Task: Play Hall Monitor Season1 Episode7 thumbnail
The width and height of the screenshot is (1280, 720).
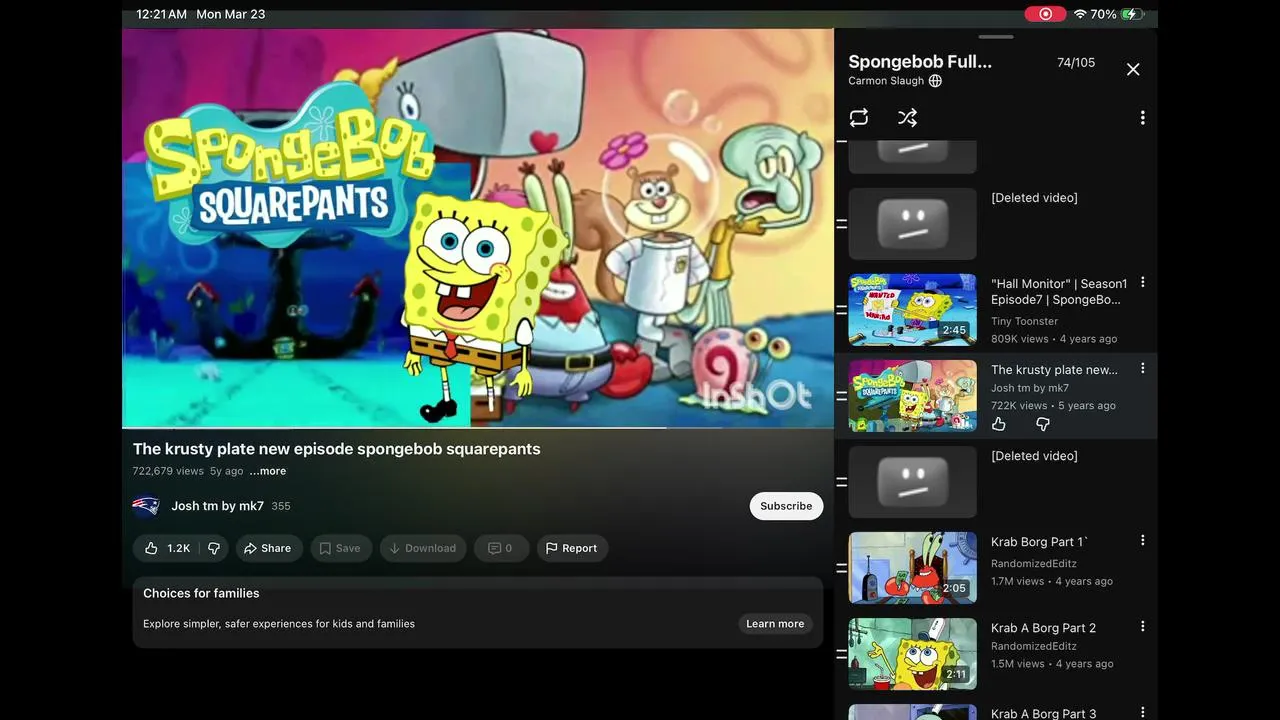Action: (x=912, y=310)
